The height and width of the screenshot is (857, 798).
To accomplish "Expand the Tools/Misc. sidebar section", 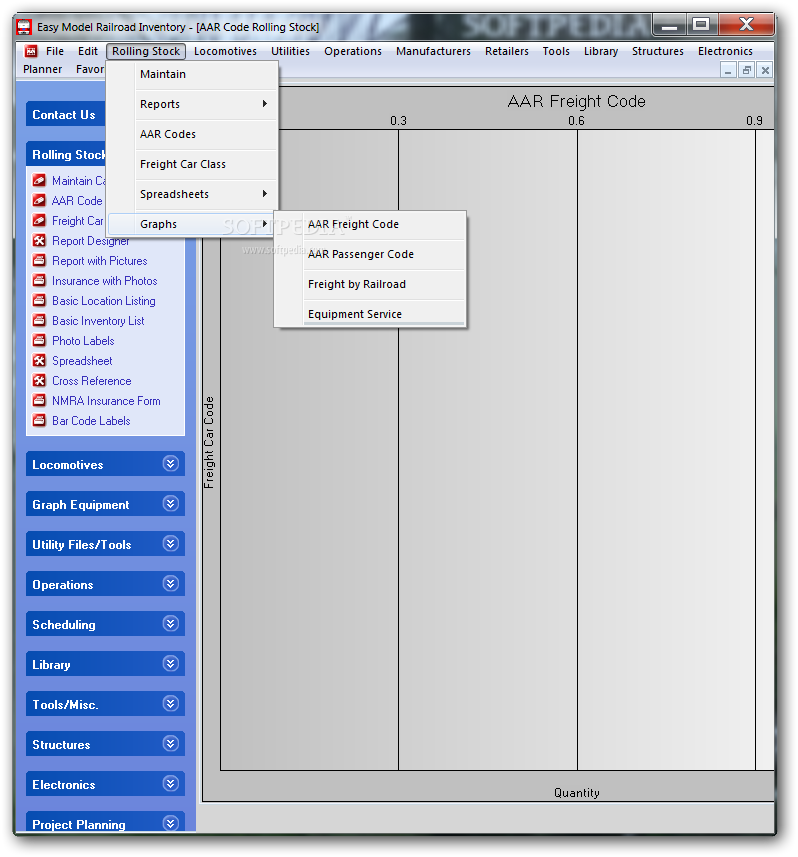I will click(x=171, y=703).
